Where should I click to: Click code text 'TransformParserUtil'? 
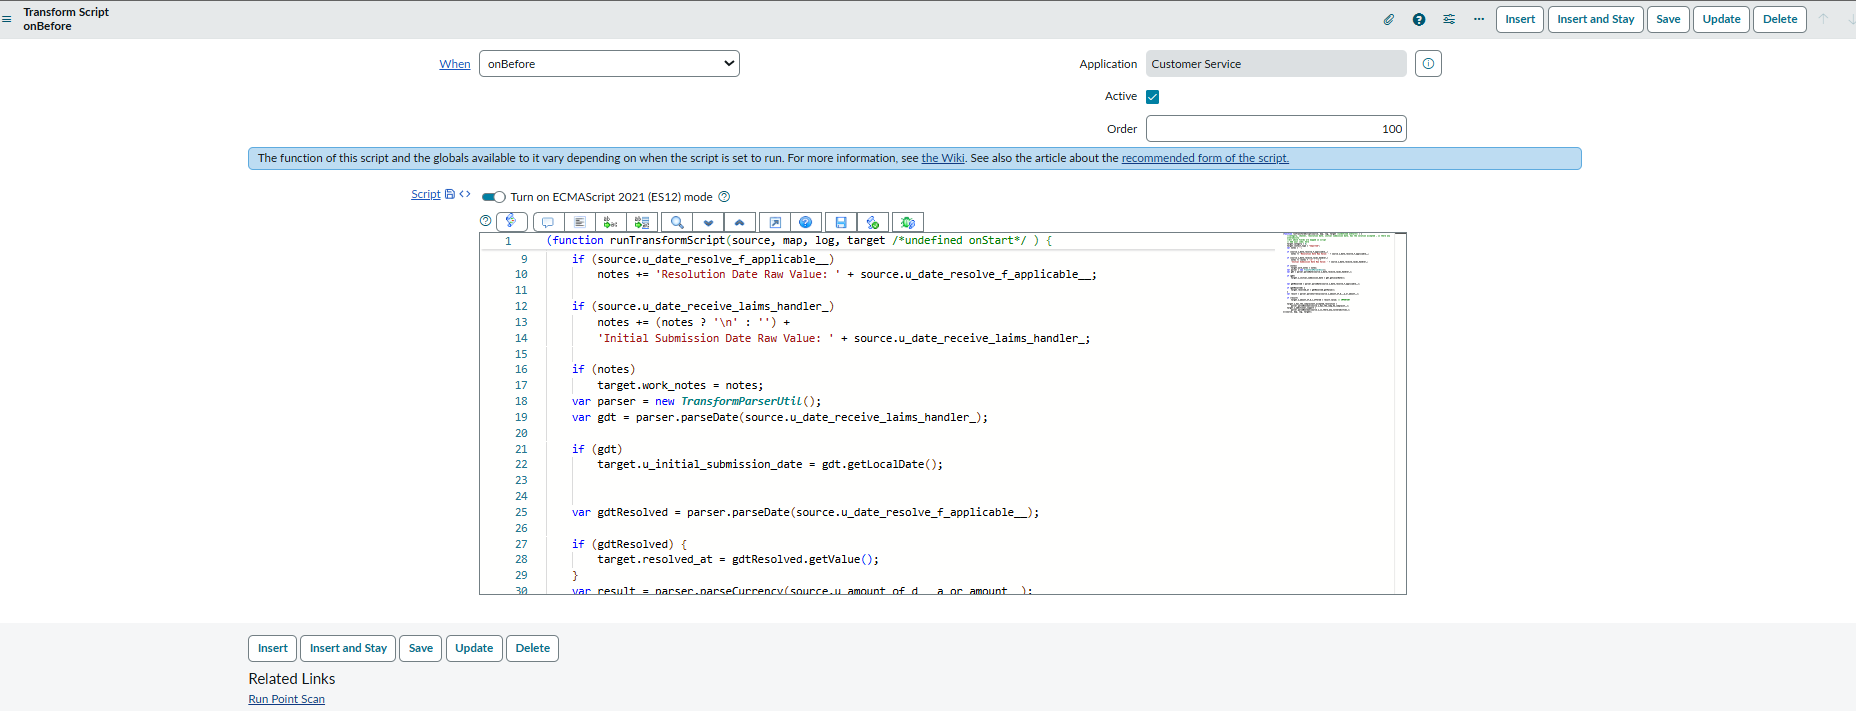coord(741,401)
